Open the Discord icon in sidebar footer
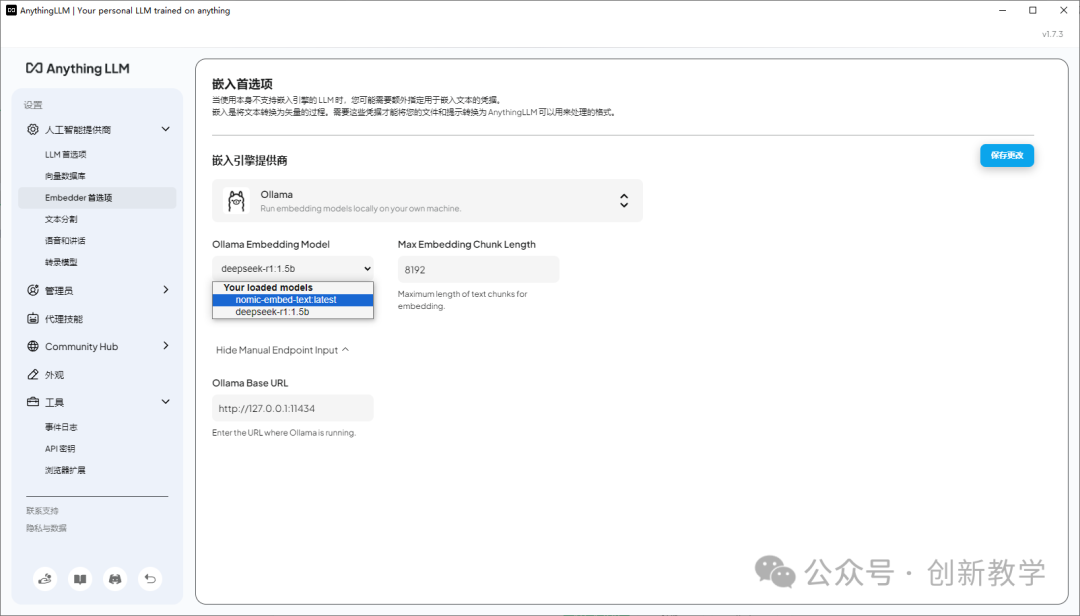This screenshot has width=1080, height=616. pyautogui.click(x=115, y=579)
